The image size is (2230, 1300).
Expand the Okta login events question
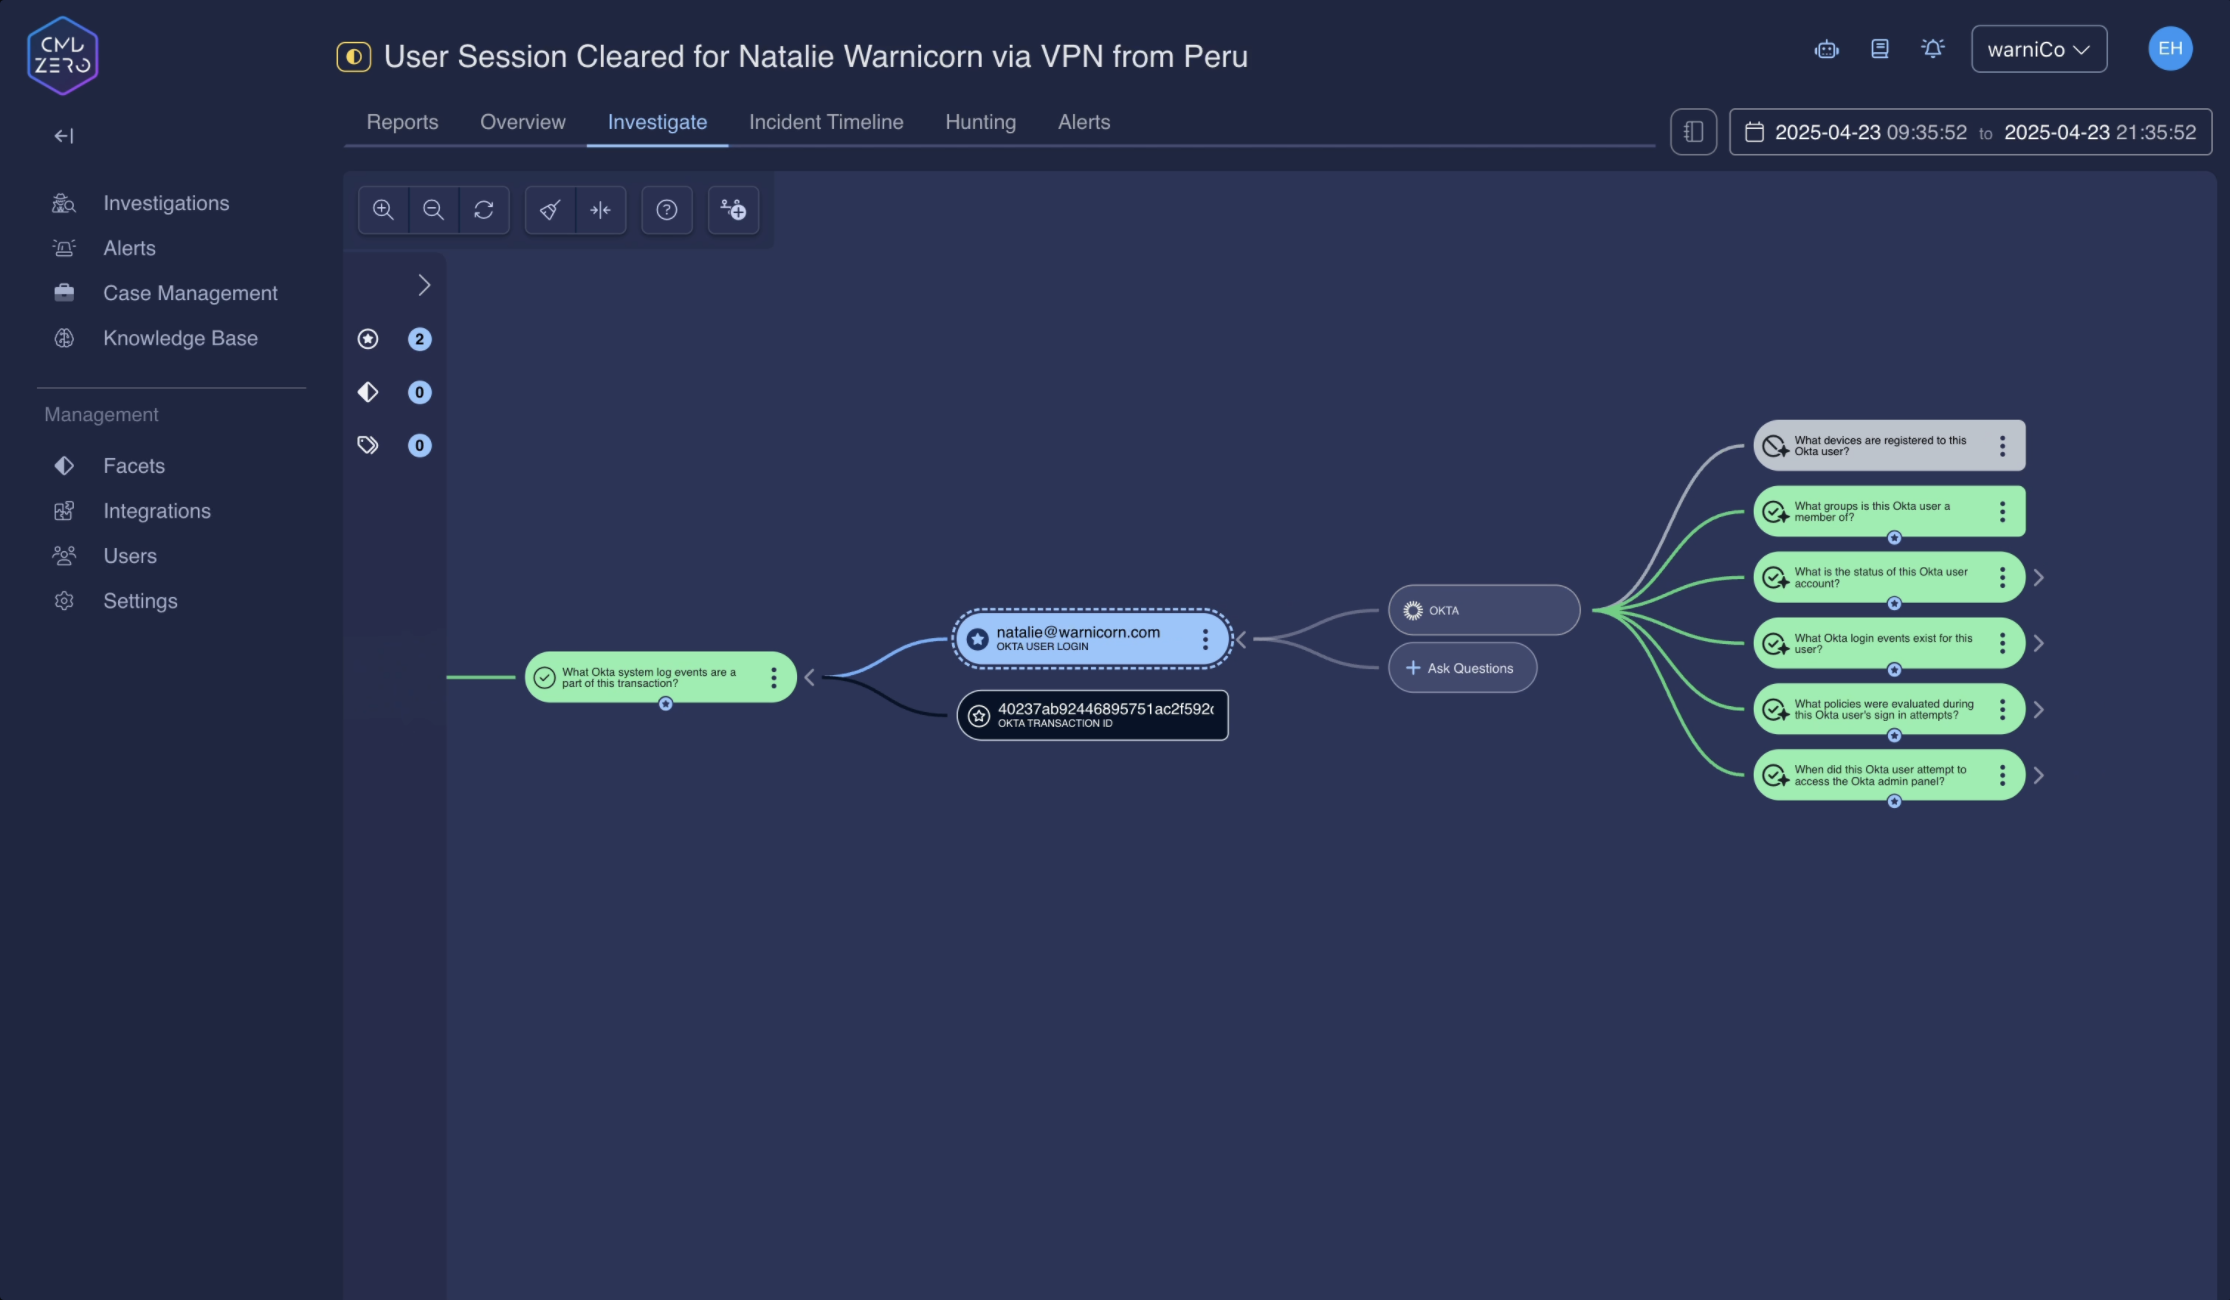2039,644
